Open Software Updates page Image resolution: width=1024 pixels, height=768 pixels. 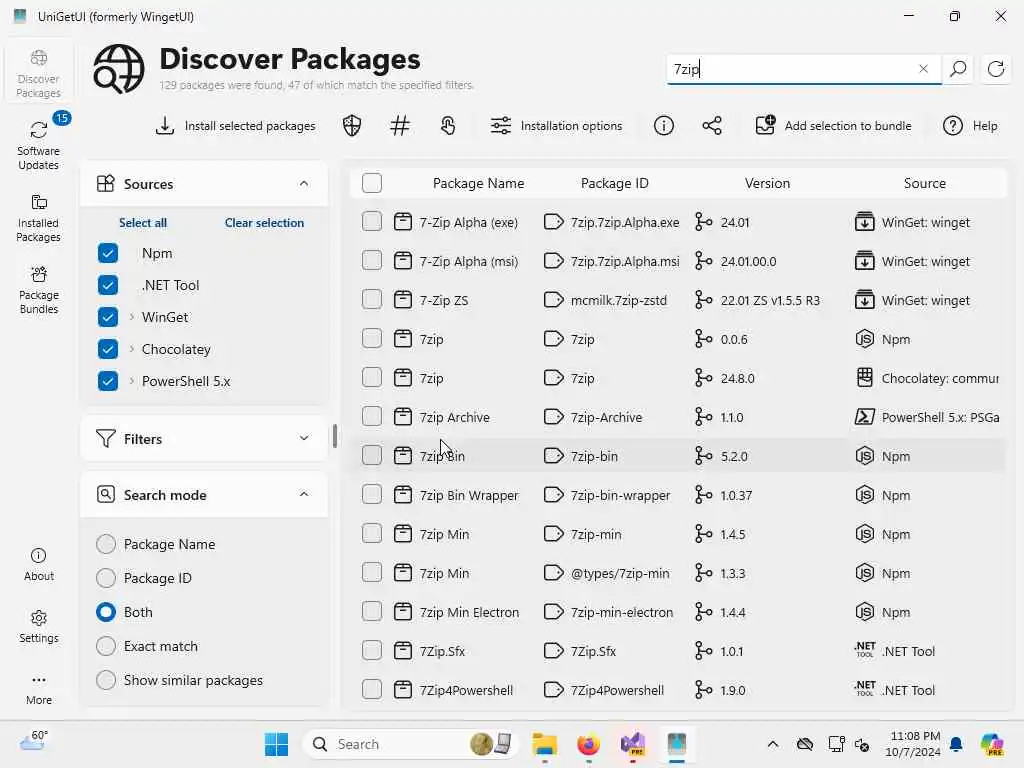click(x=39, y=146)
